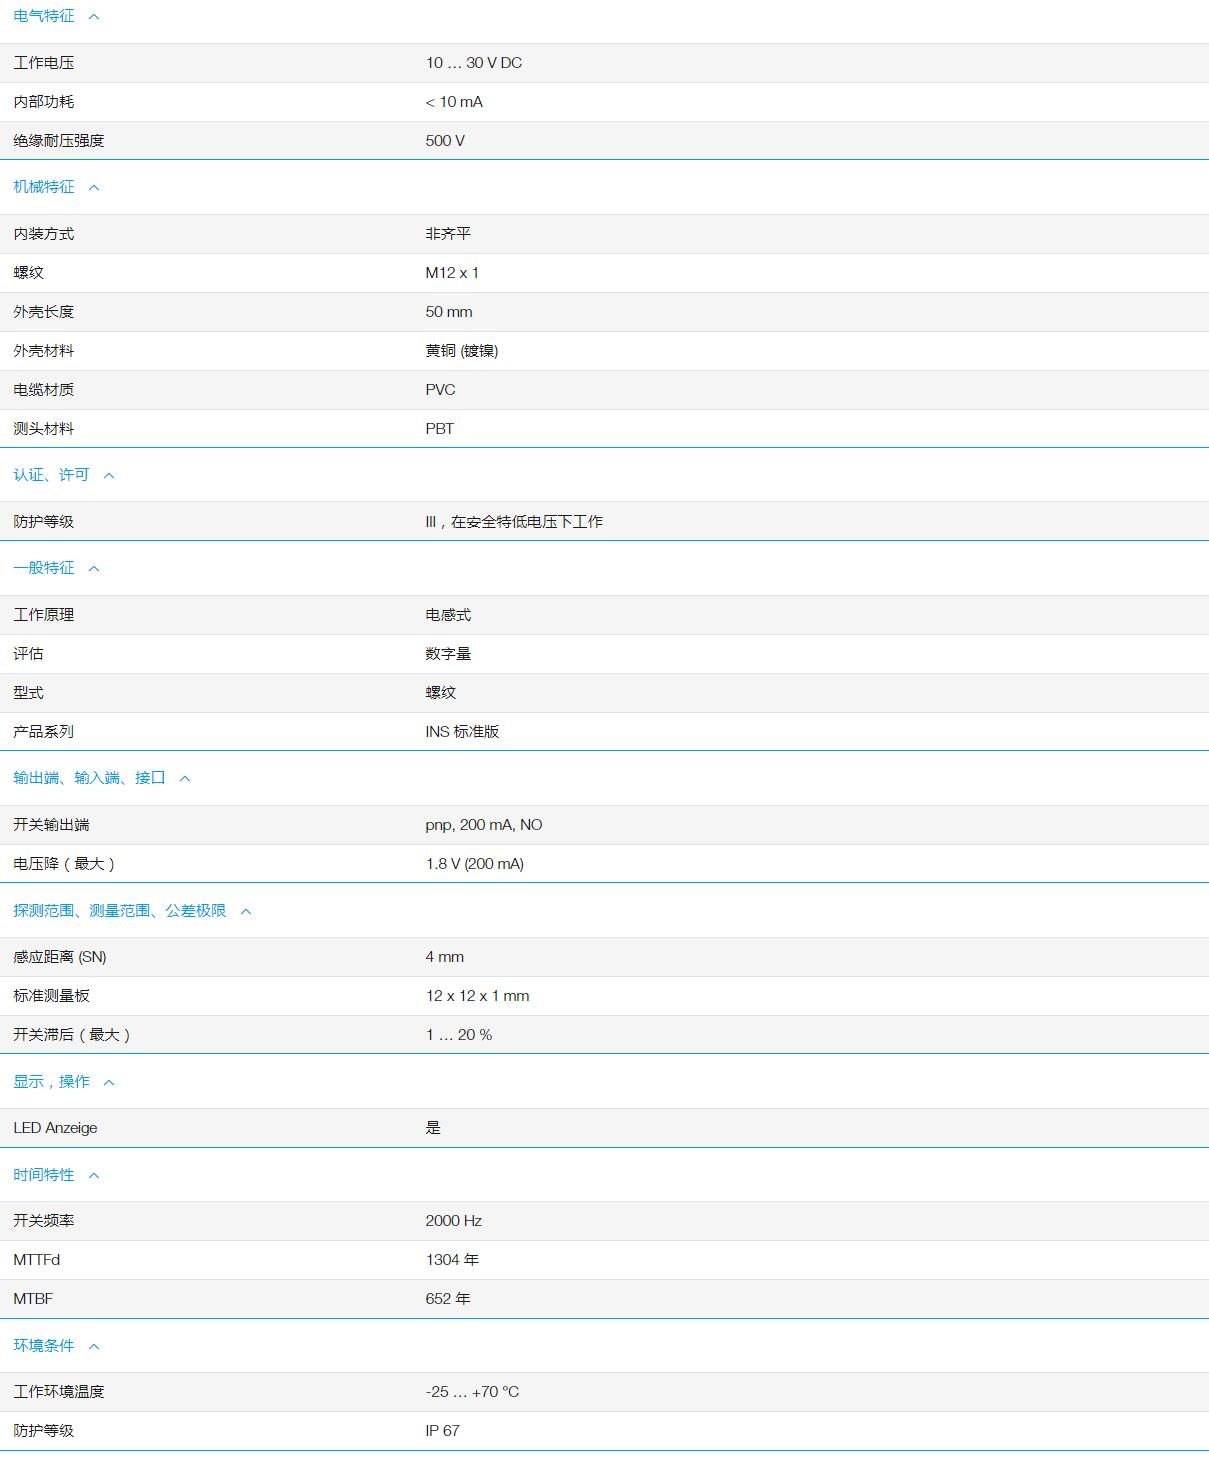Click the 机械特征 heading label
Image resolution: width=1209 pixels, height=1460 pixels.
tap(44, 187)
